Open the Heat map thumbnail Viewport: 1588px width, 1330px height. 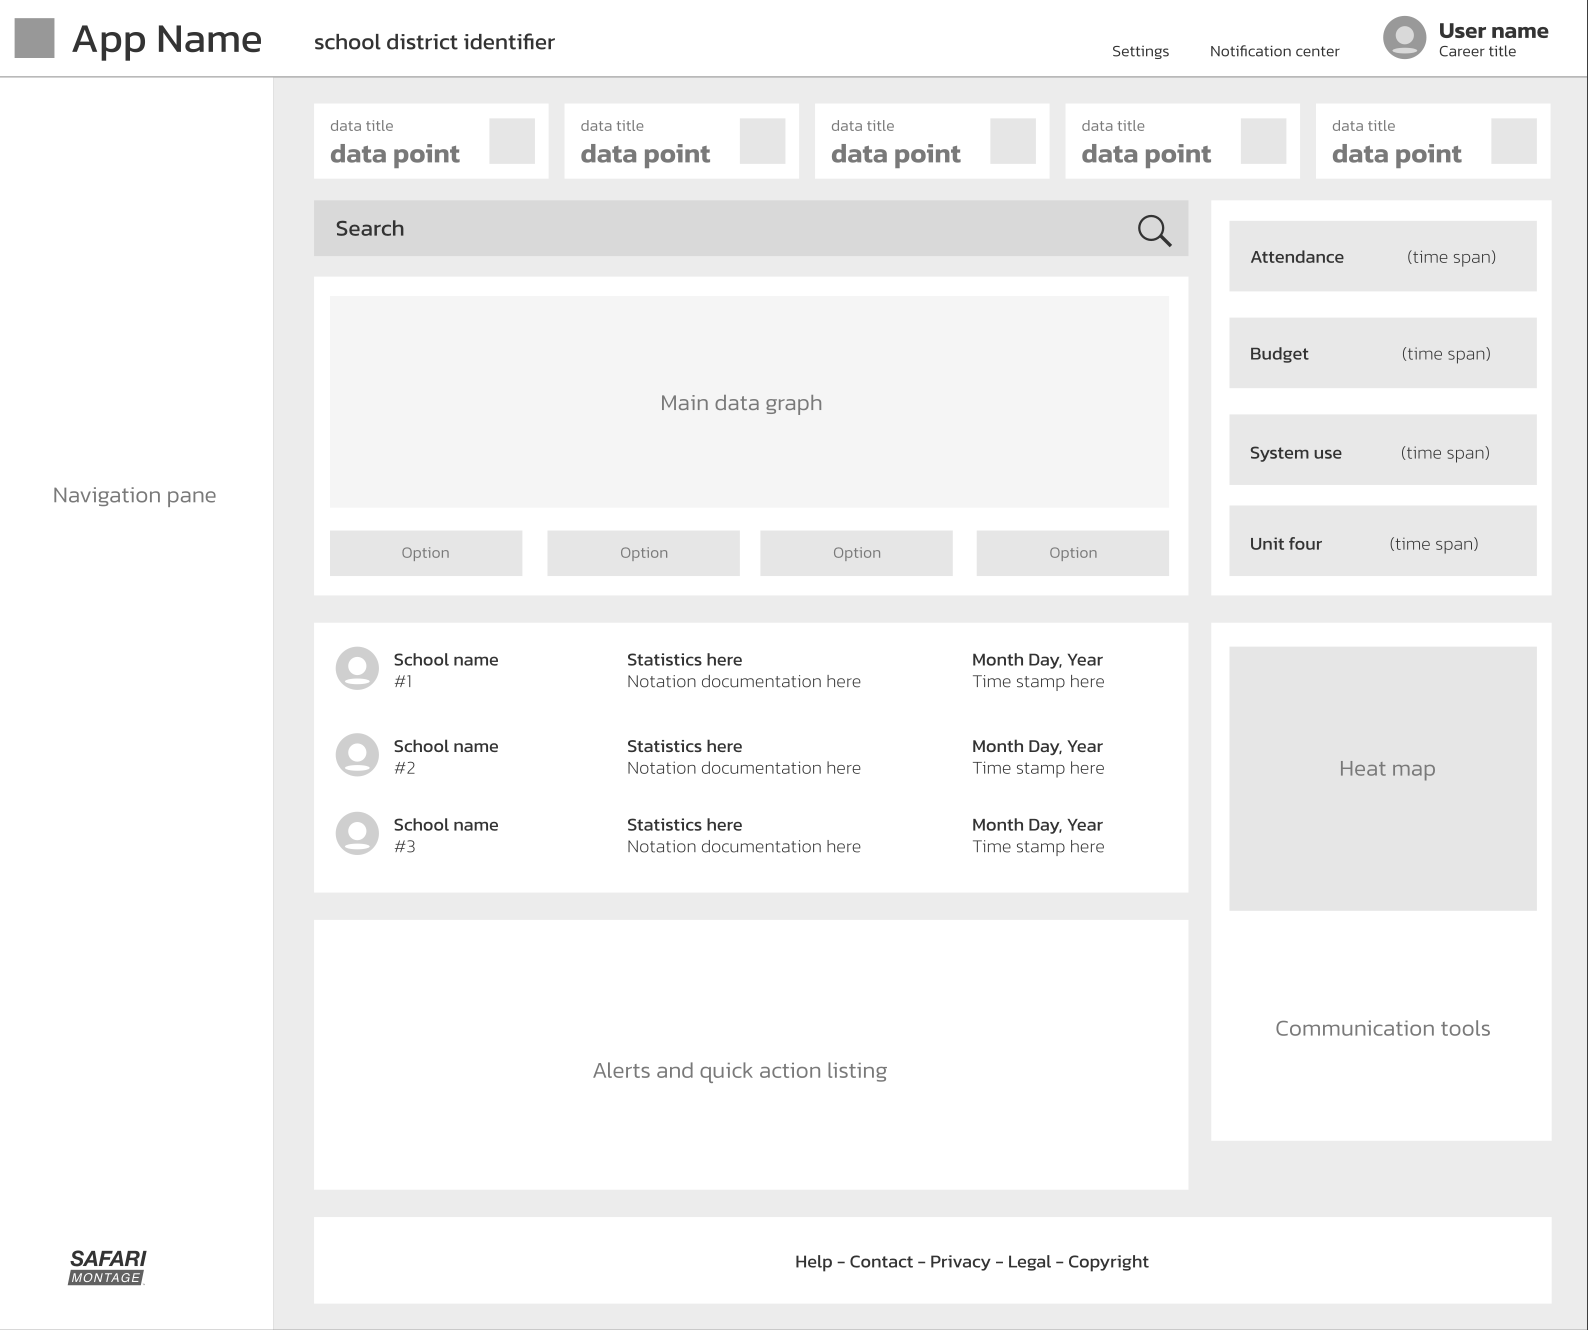(1382, 778)
